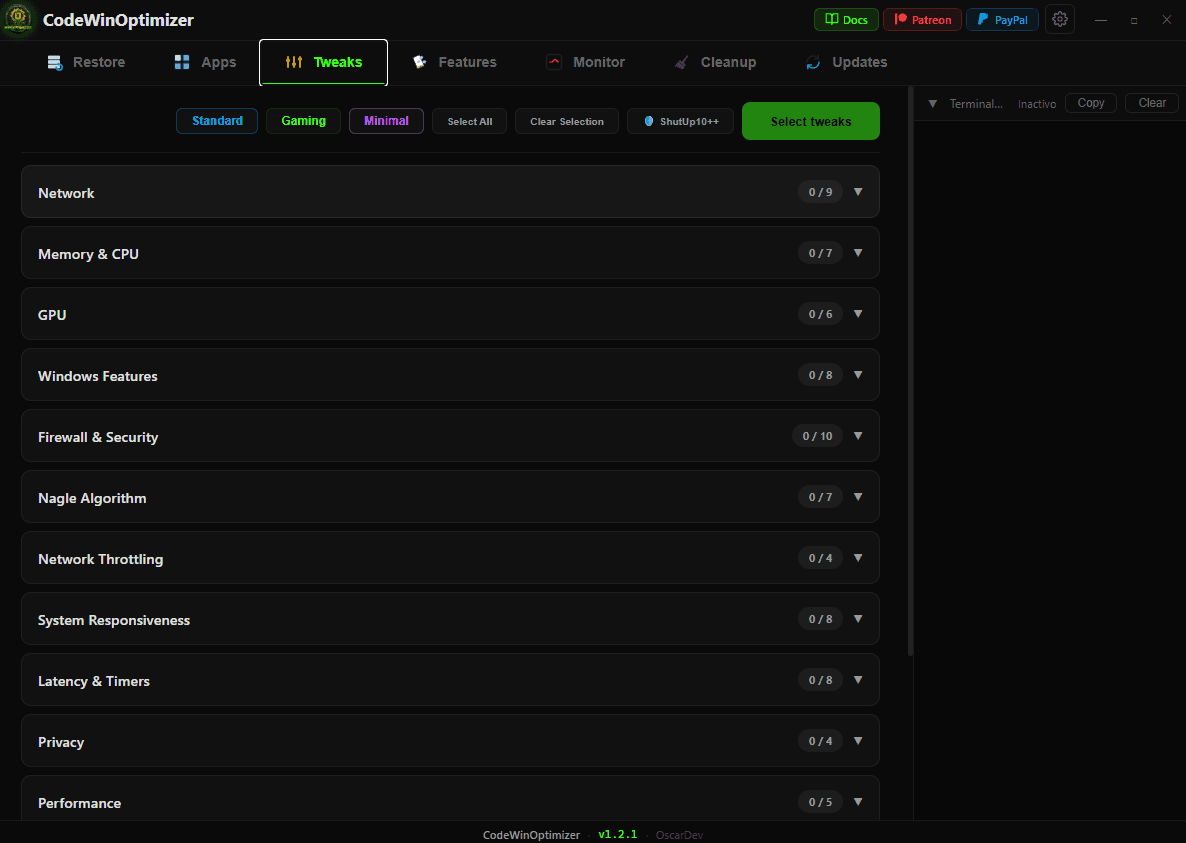This screenshot has width=1186, height=843.
Task: Click the CodeWinOptimizer logo icon
Action: click(18, 19)
